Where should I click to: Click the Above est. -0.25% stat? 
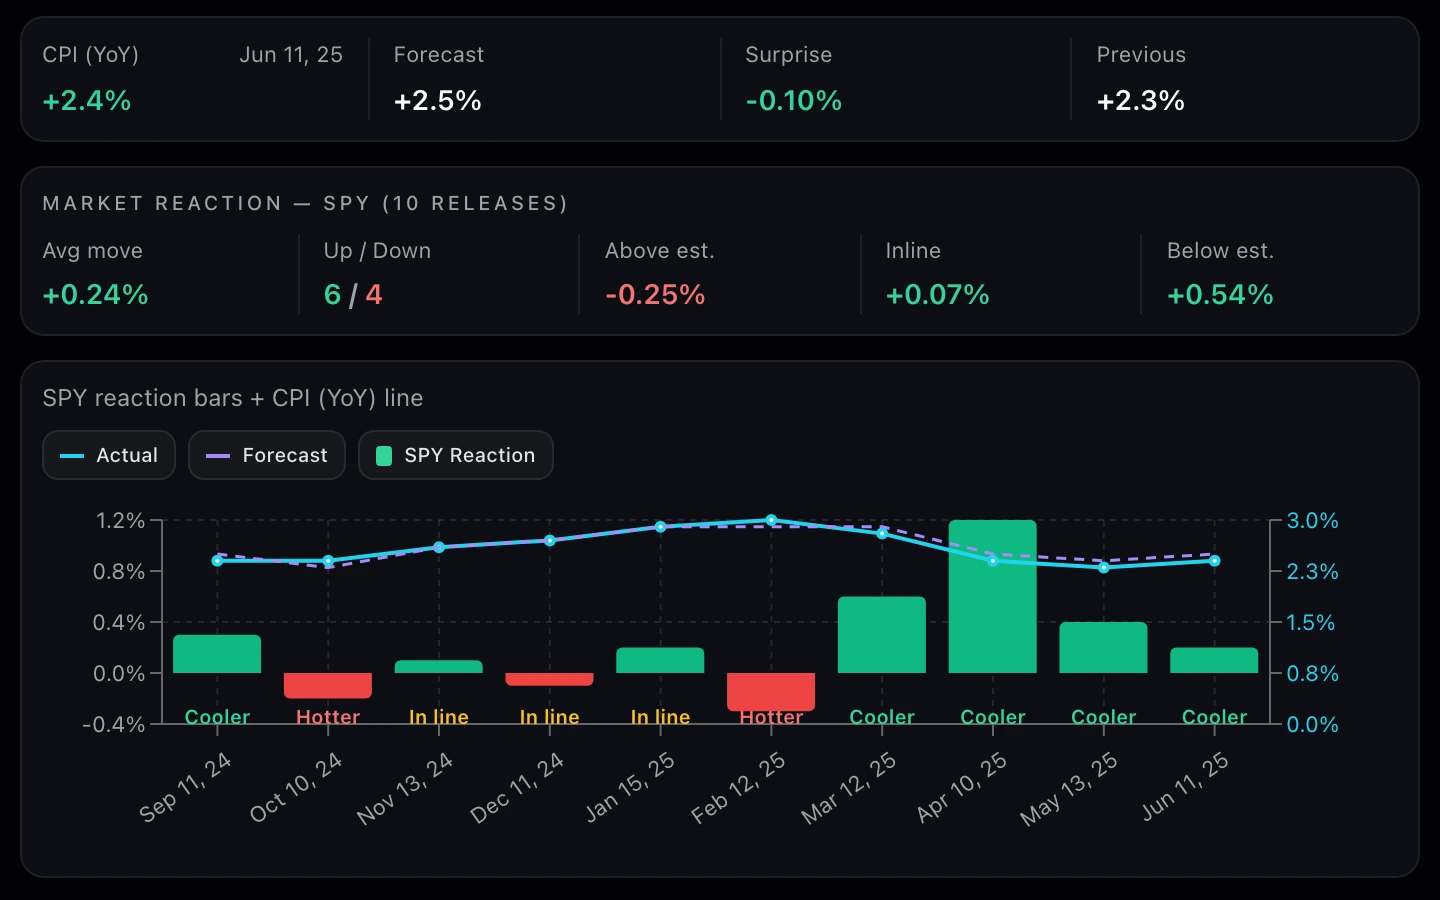(x=655, y=294)
